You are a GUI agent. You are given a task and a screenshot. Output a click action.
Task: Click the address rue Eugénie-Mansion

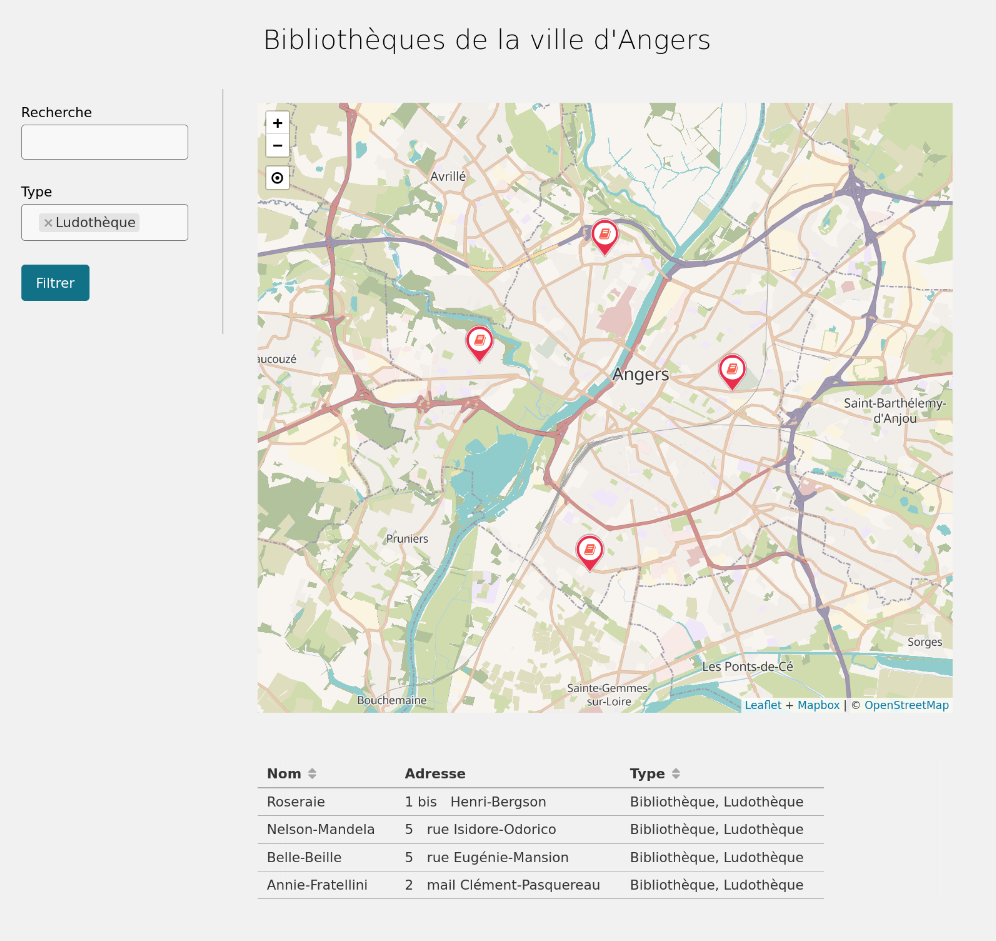pos(497,857)
